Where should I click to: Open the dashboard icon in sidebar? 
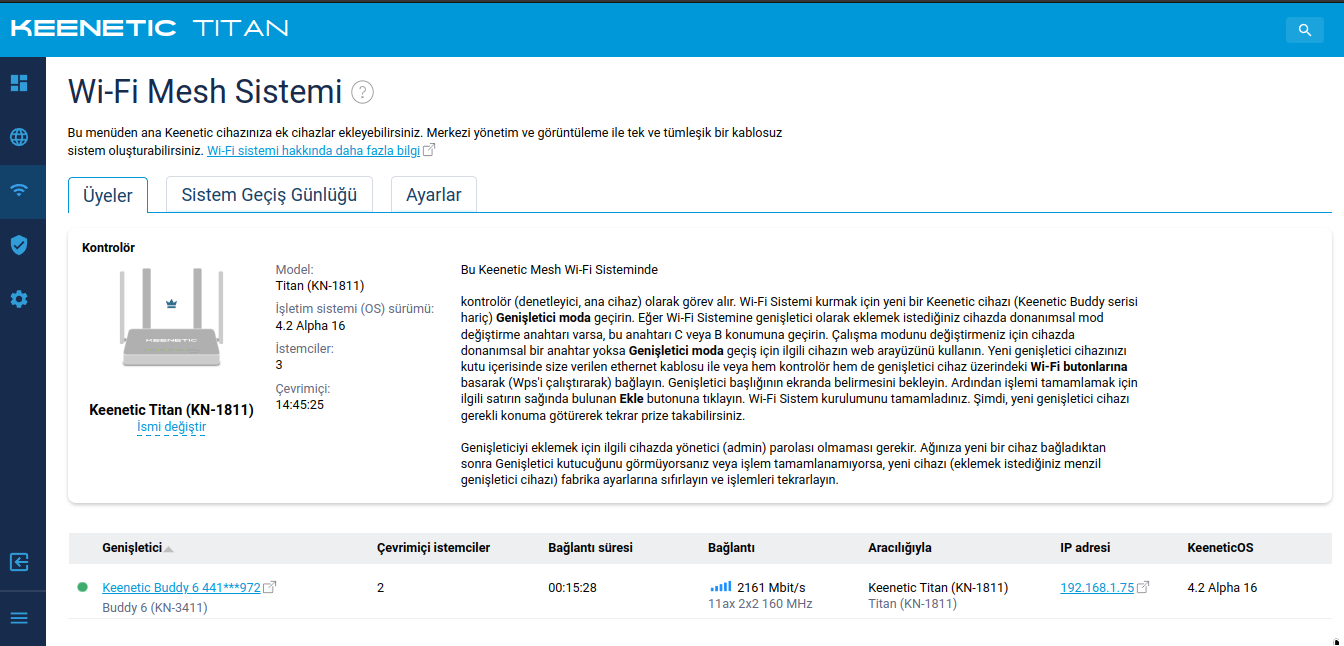point(19,83)
